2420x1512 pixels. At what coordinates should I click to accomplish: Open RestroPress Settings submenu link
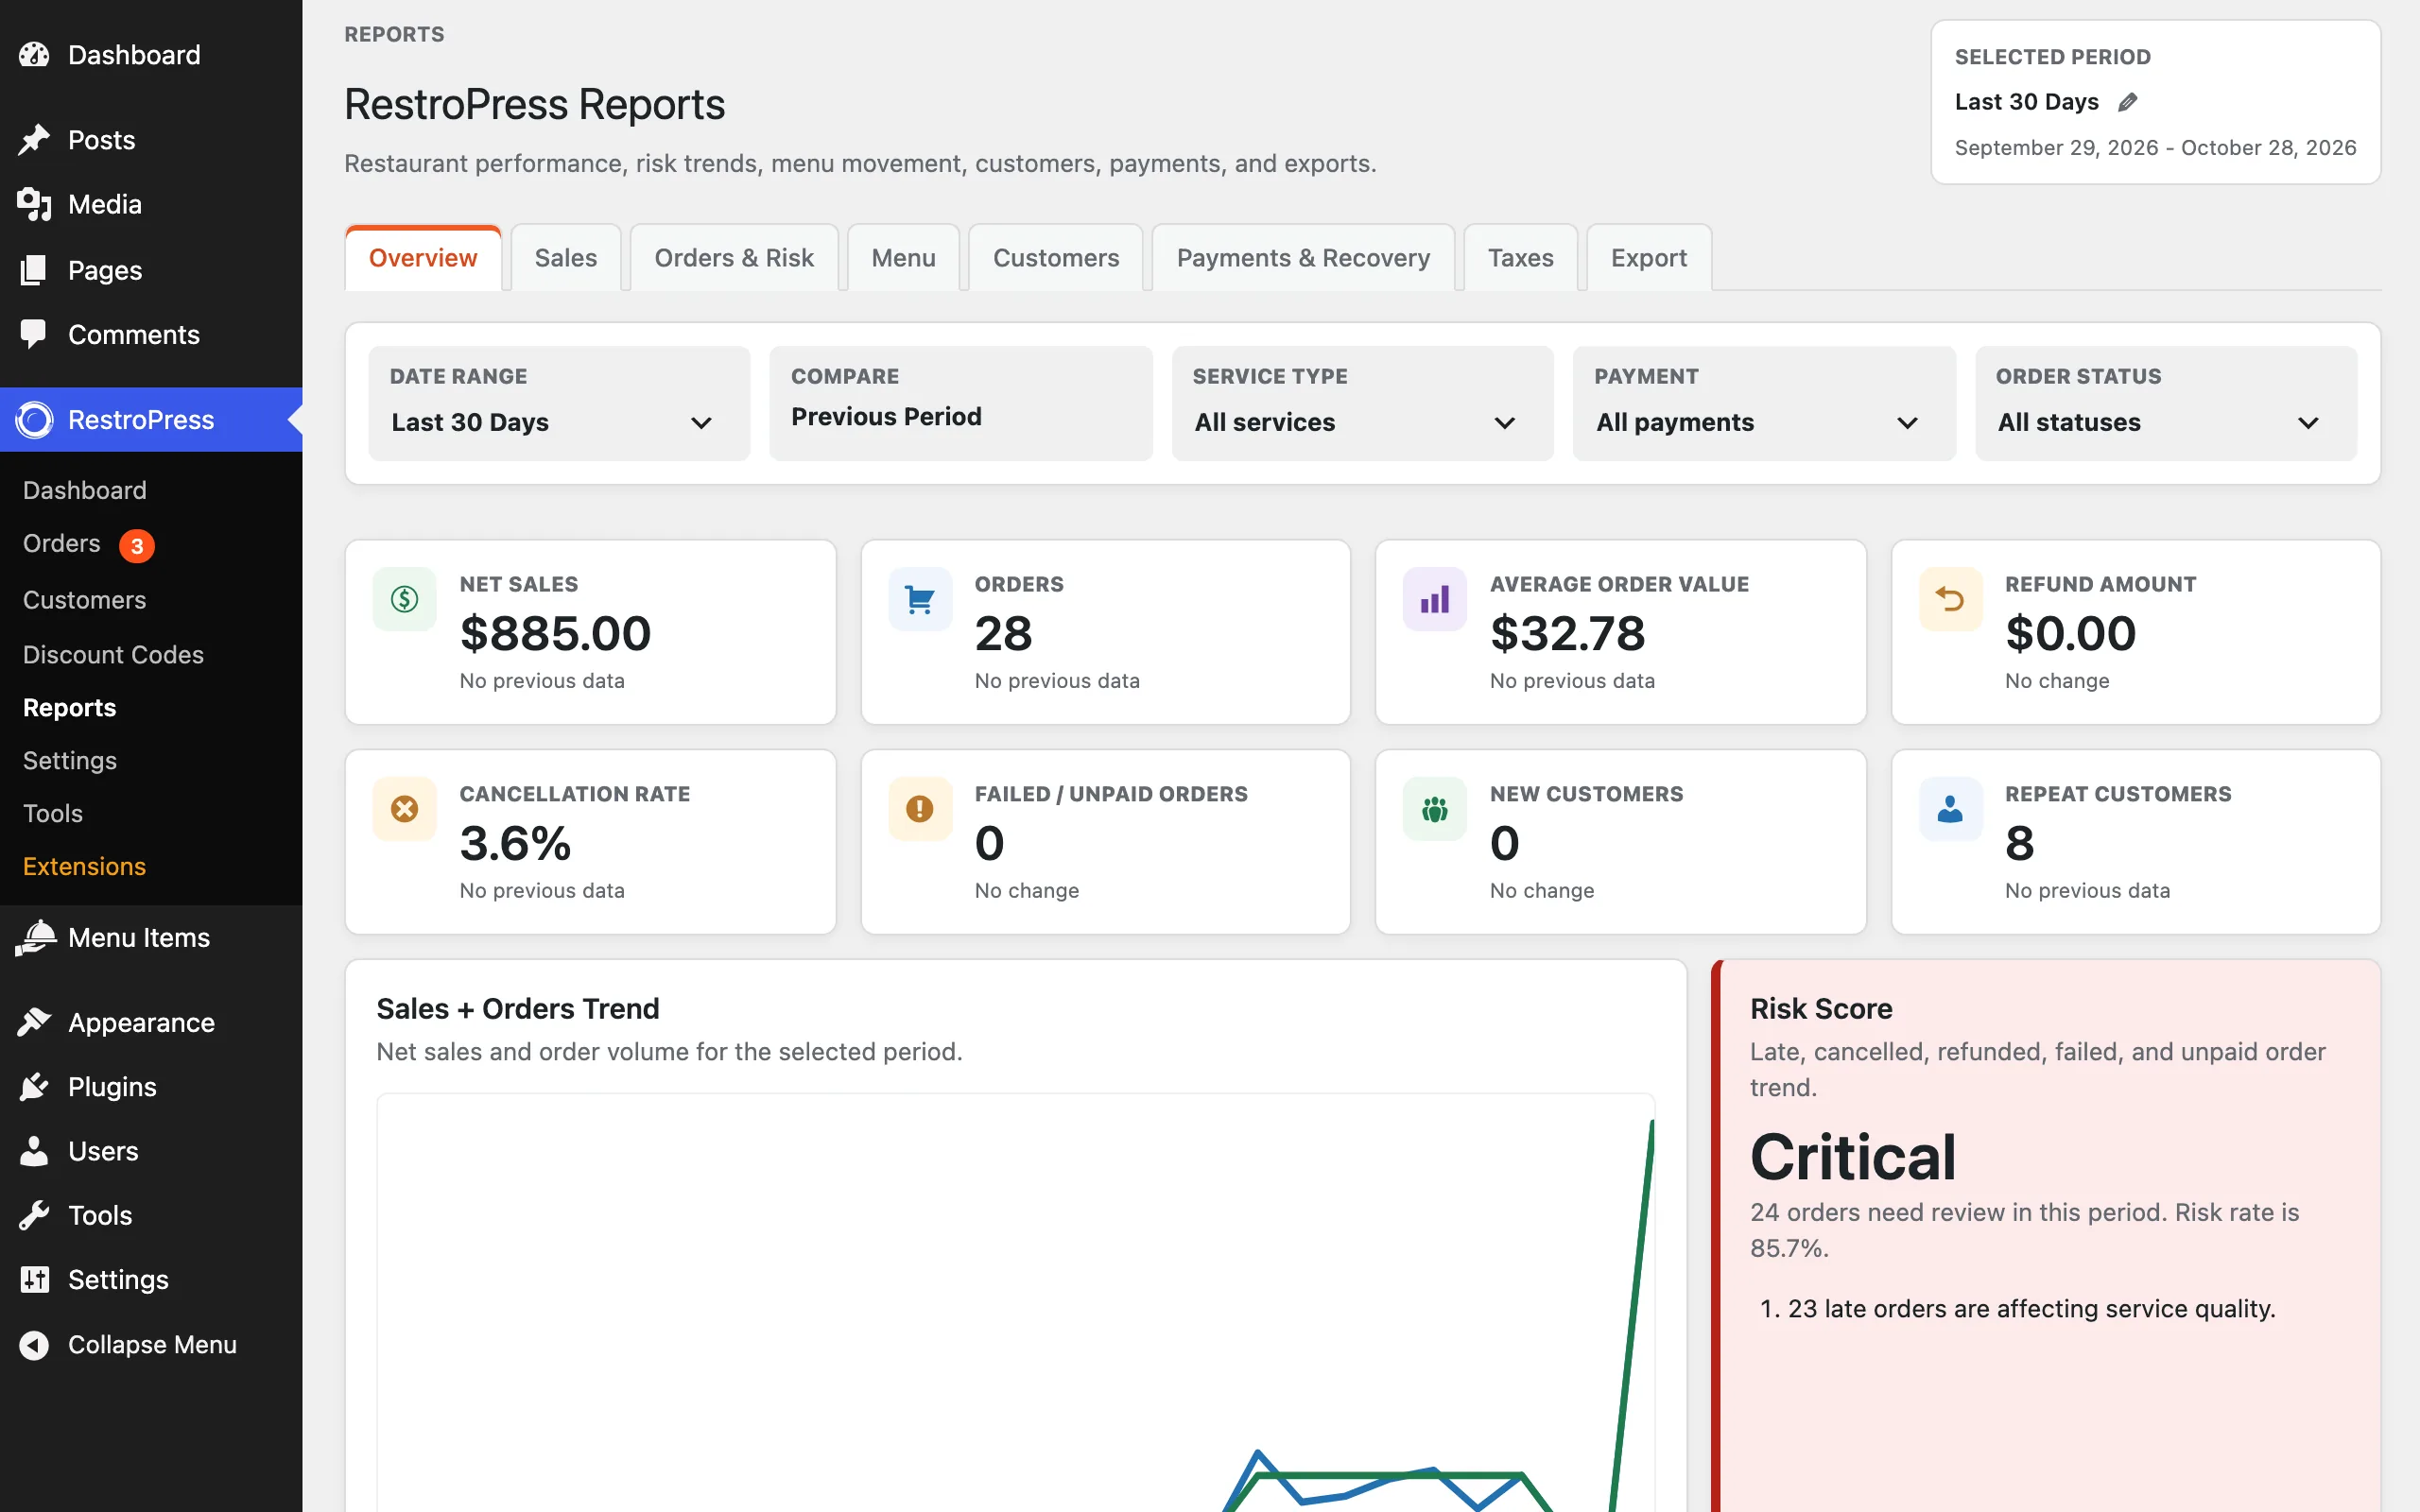coord(70,761)
